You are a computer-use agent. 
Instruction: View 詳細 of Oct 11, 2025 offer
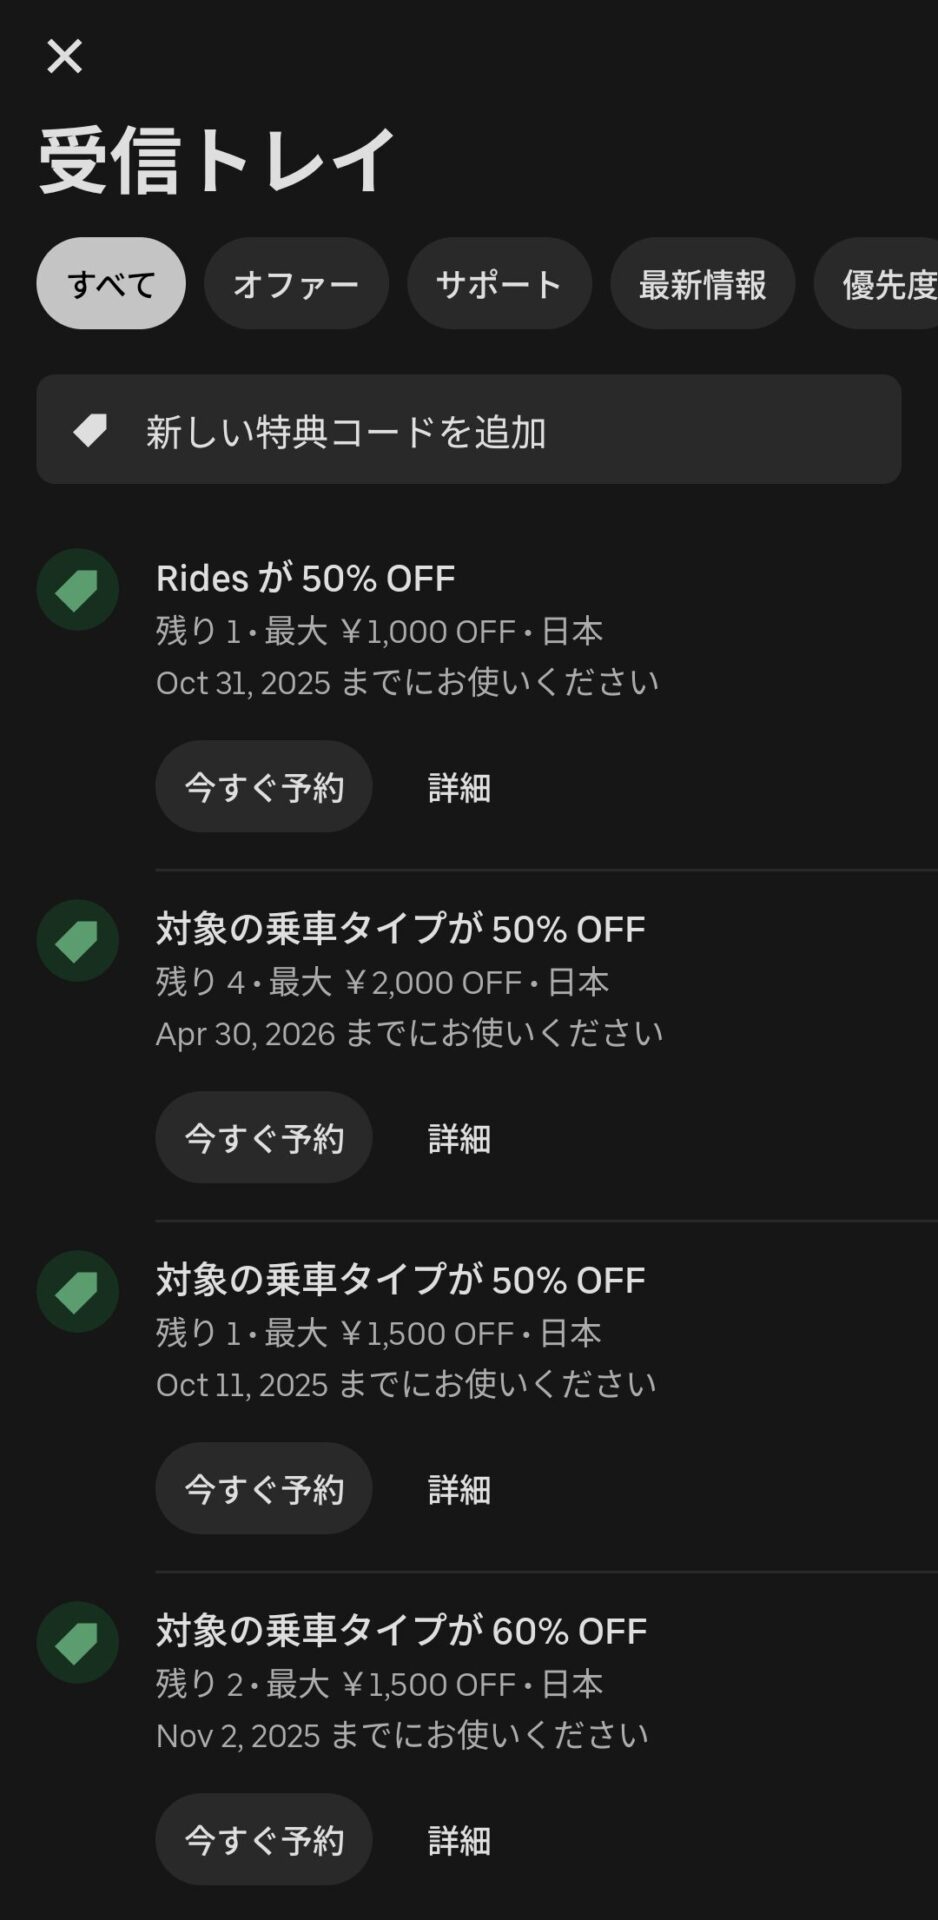pyautogui.click(x=459, y=1489)
